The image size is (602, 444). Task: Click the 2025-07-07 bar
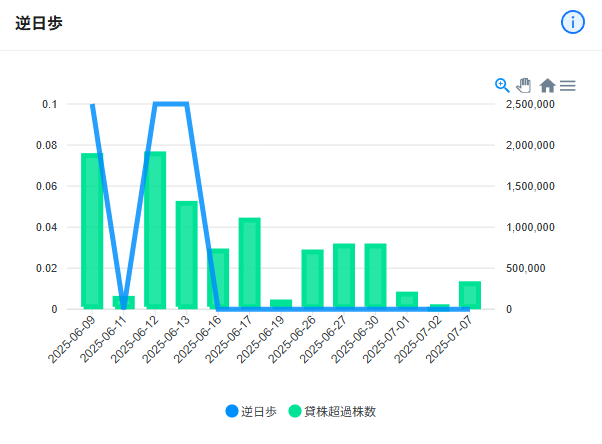[470, 295]
